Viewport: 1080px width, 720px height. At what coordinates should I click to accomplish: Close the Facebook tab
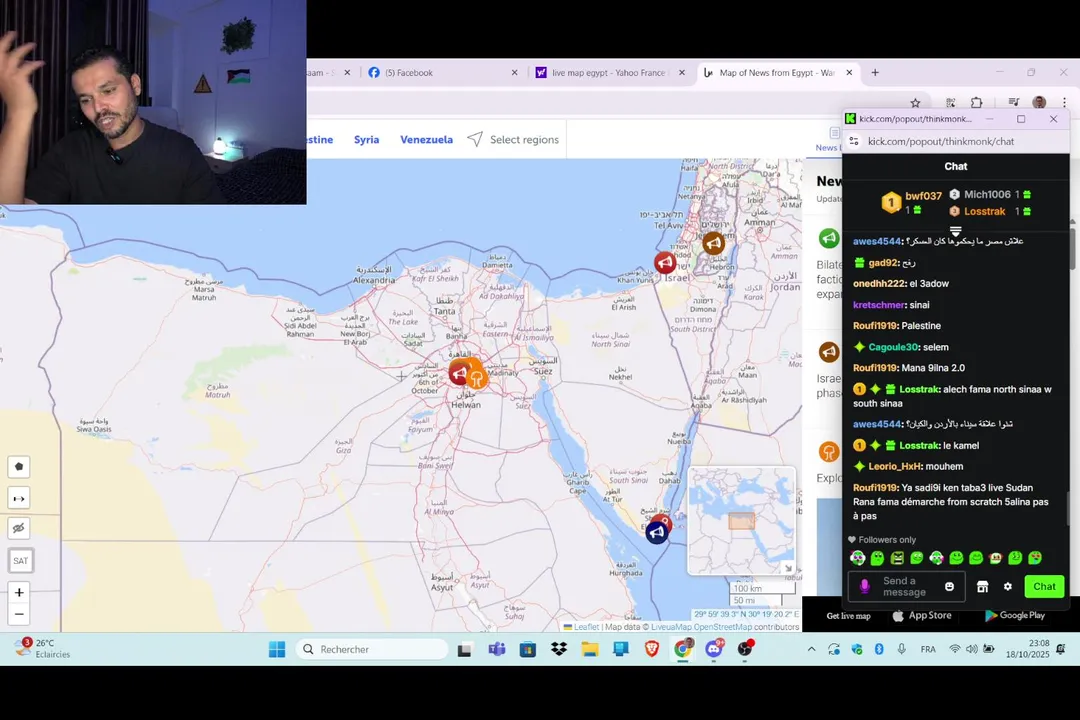click(x=514, y=72)
